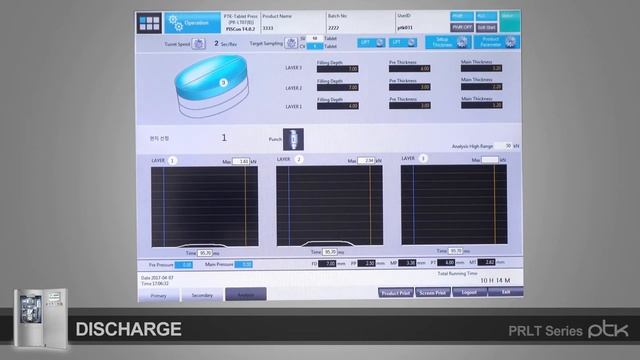The height and width of the screenshot is (360, 640).
Task: Switch to the Primary tab
Action: point(159,296)
